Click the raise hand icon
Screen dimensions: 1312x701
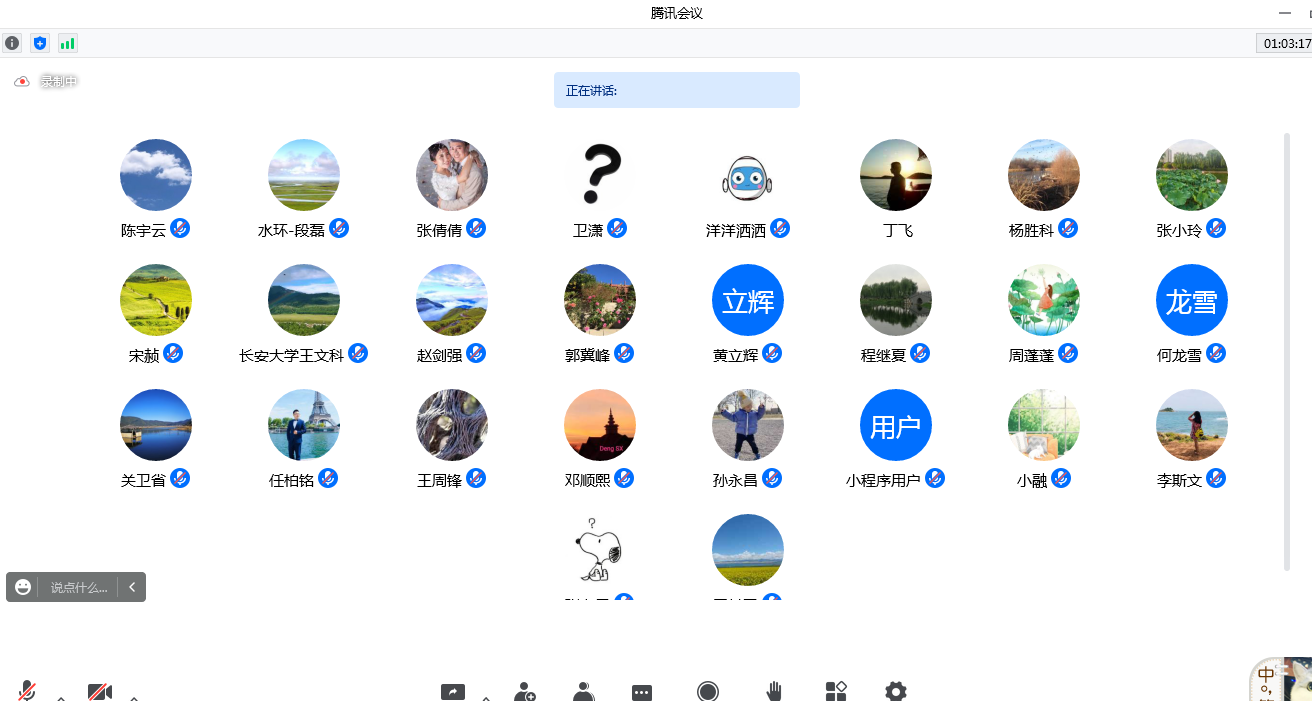[x=774, y=691]
